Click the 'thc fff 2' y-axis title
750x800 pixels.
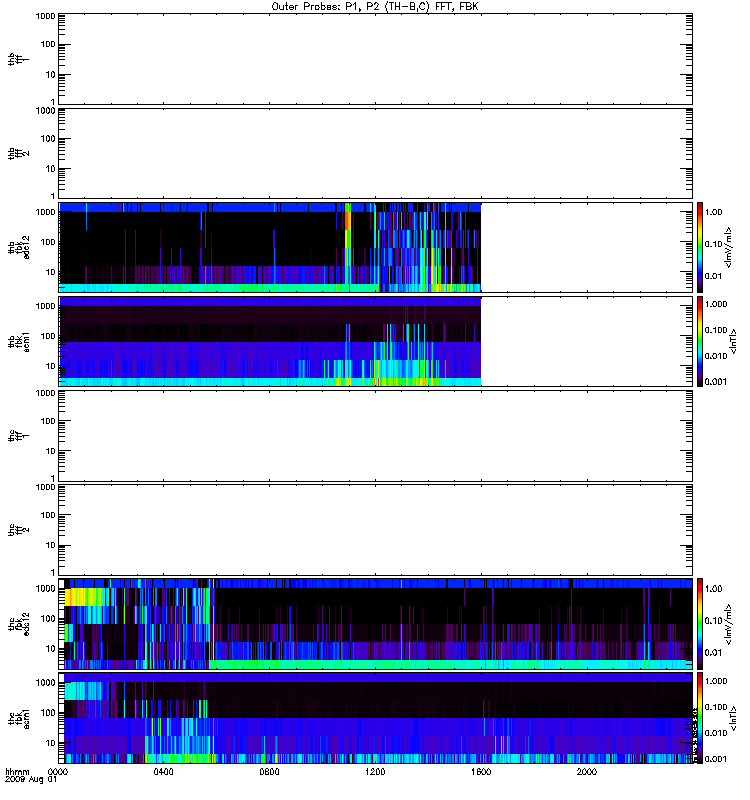click(x=19, y=530)
